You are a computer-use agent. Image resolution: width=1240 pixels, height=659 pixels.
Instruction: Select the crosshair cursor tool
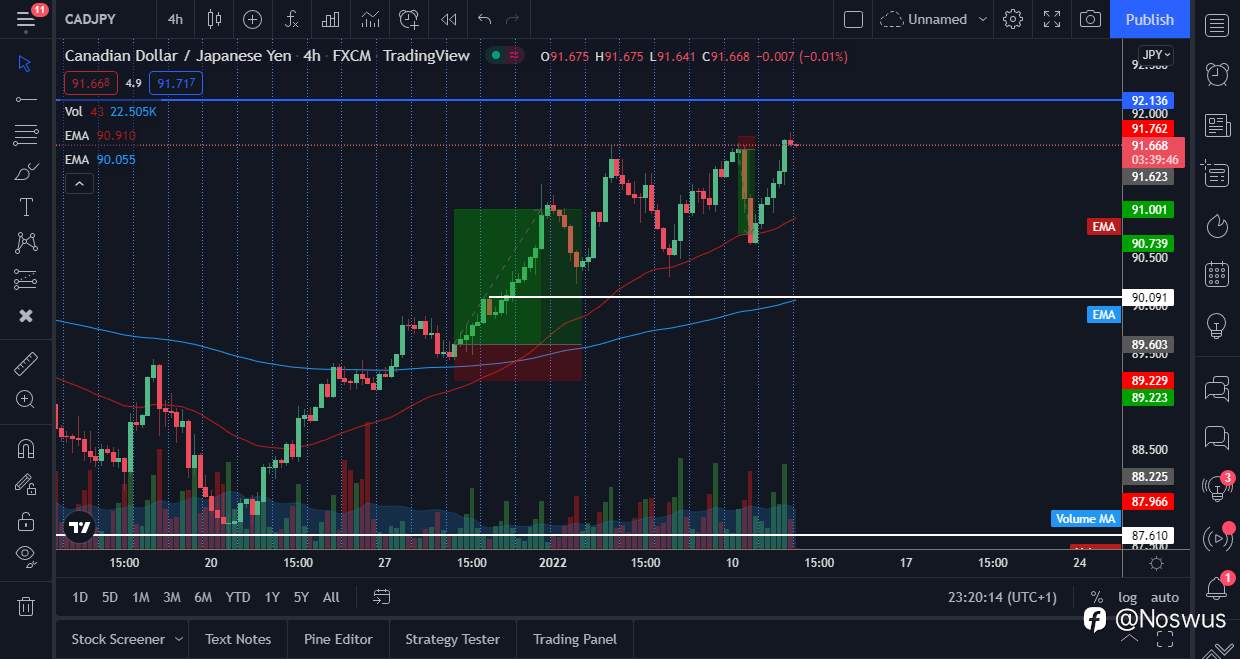[x=25, y=63]
